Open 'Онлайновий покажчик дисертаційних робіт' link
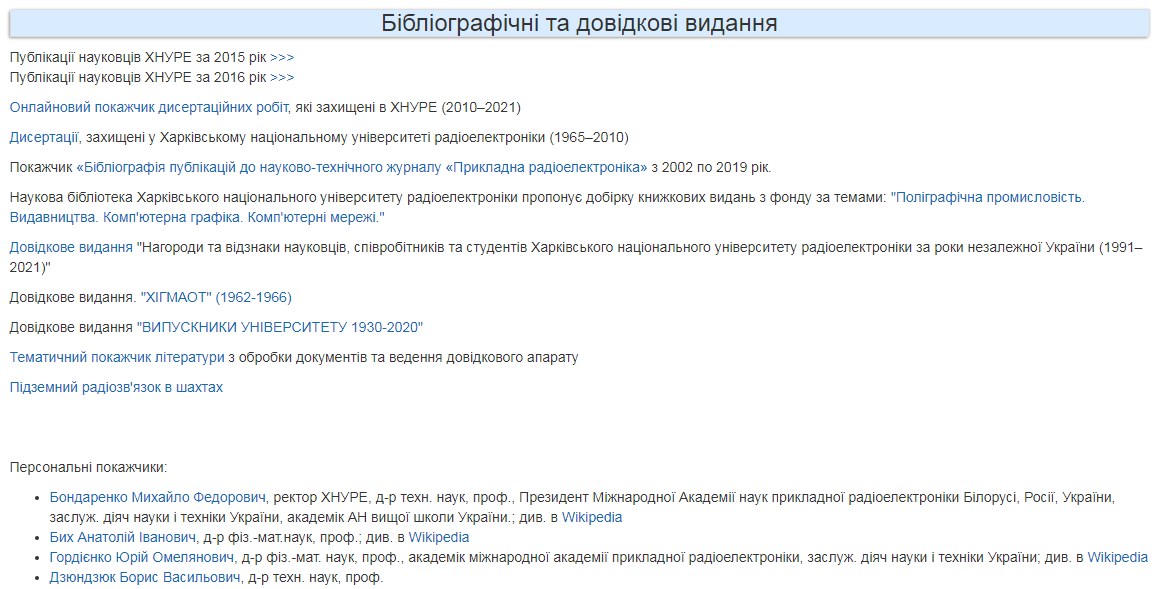Image resolution: width=1166 pixels, height=589 pixels. pos(149,107)
